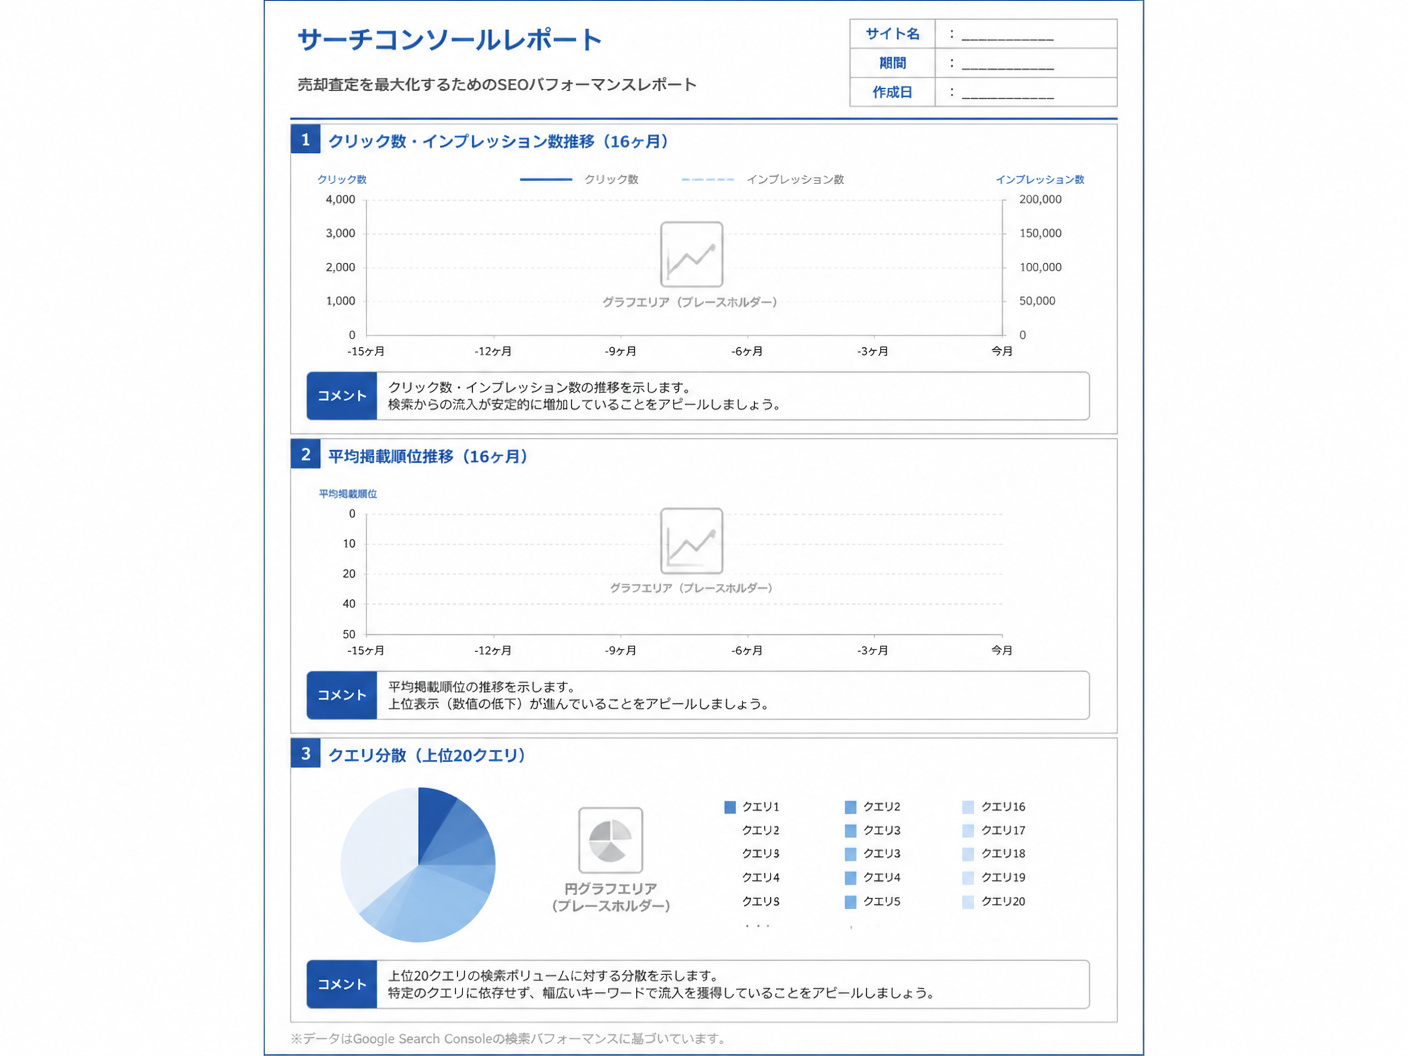Click the 40 value on the rank axis
This screenshot has height=1056, width=1408.
349,604
